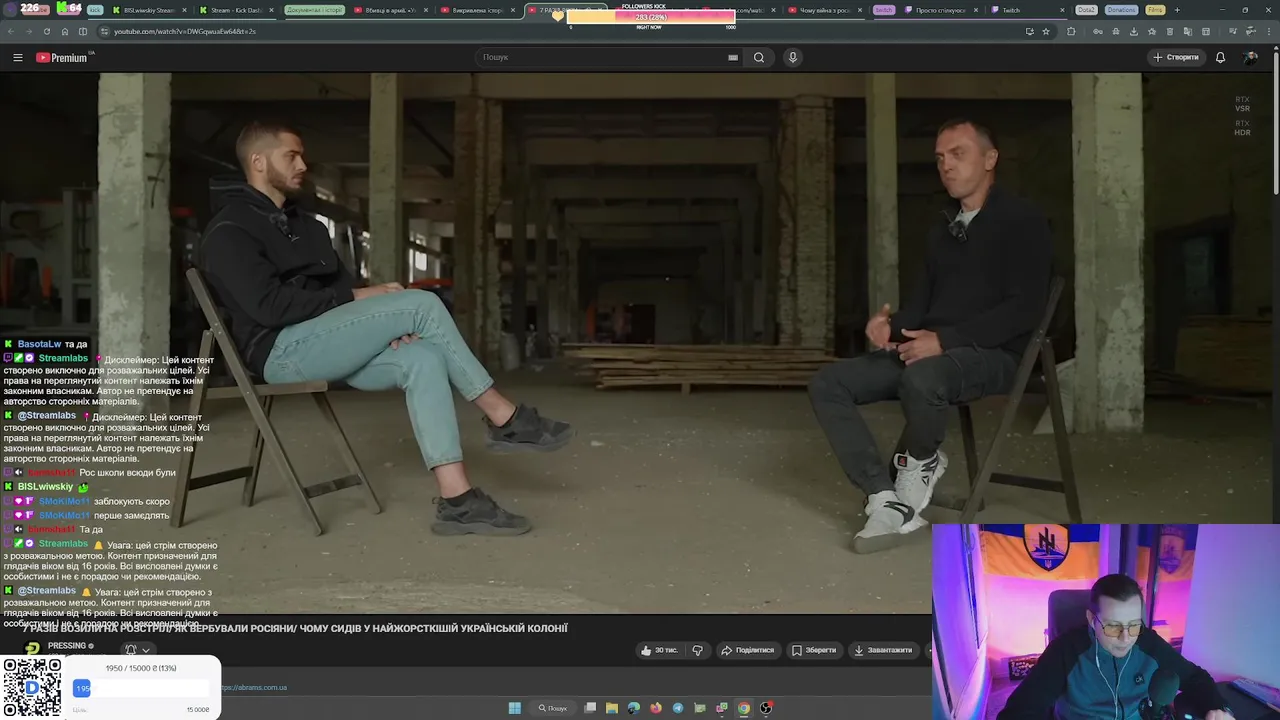Viewport: 1280px width, 720px height.
Task: Open Task View on the taskbar
Action: (x=590, y=708)
